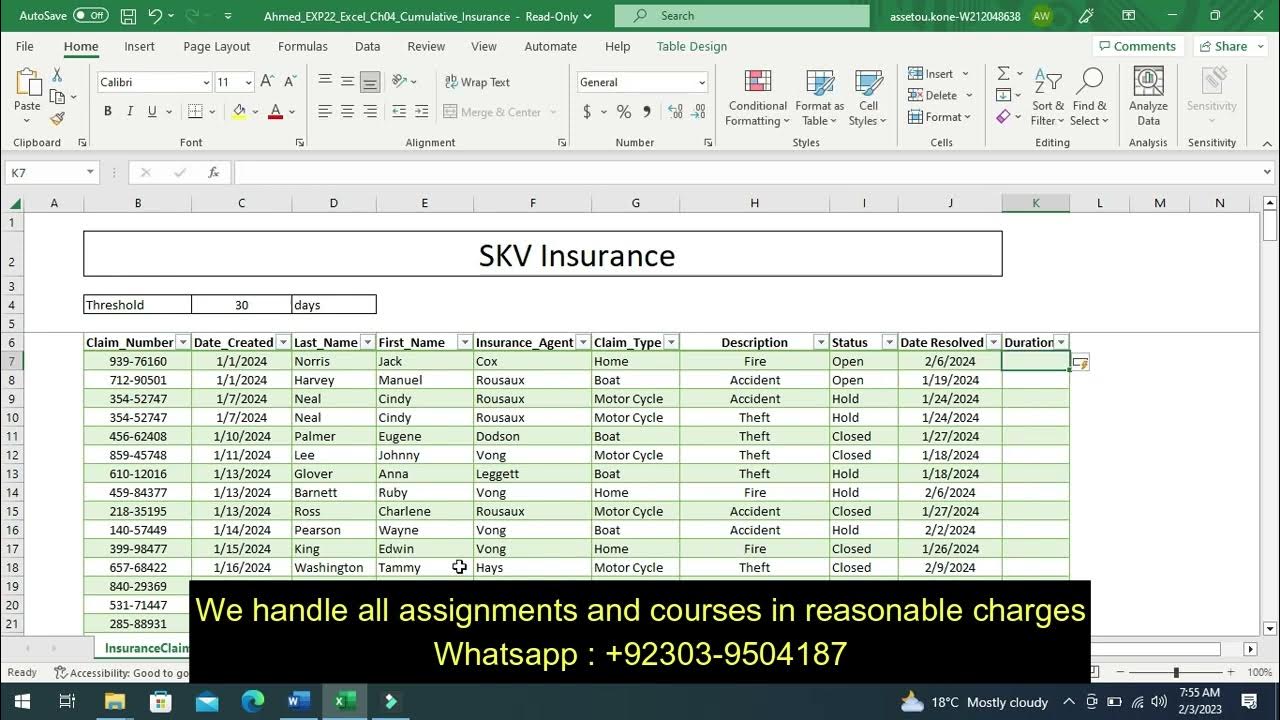
Task: Click the Align Right icon
Action: coord(370,112)
